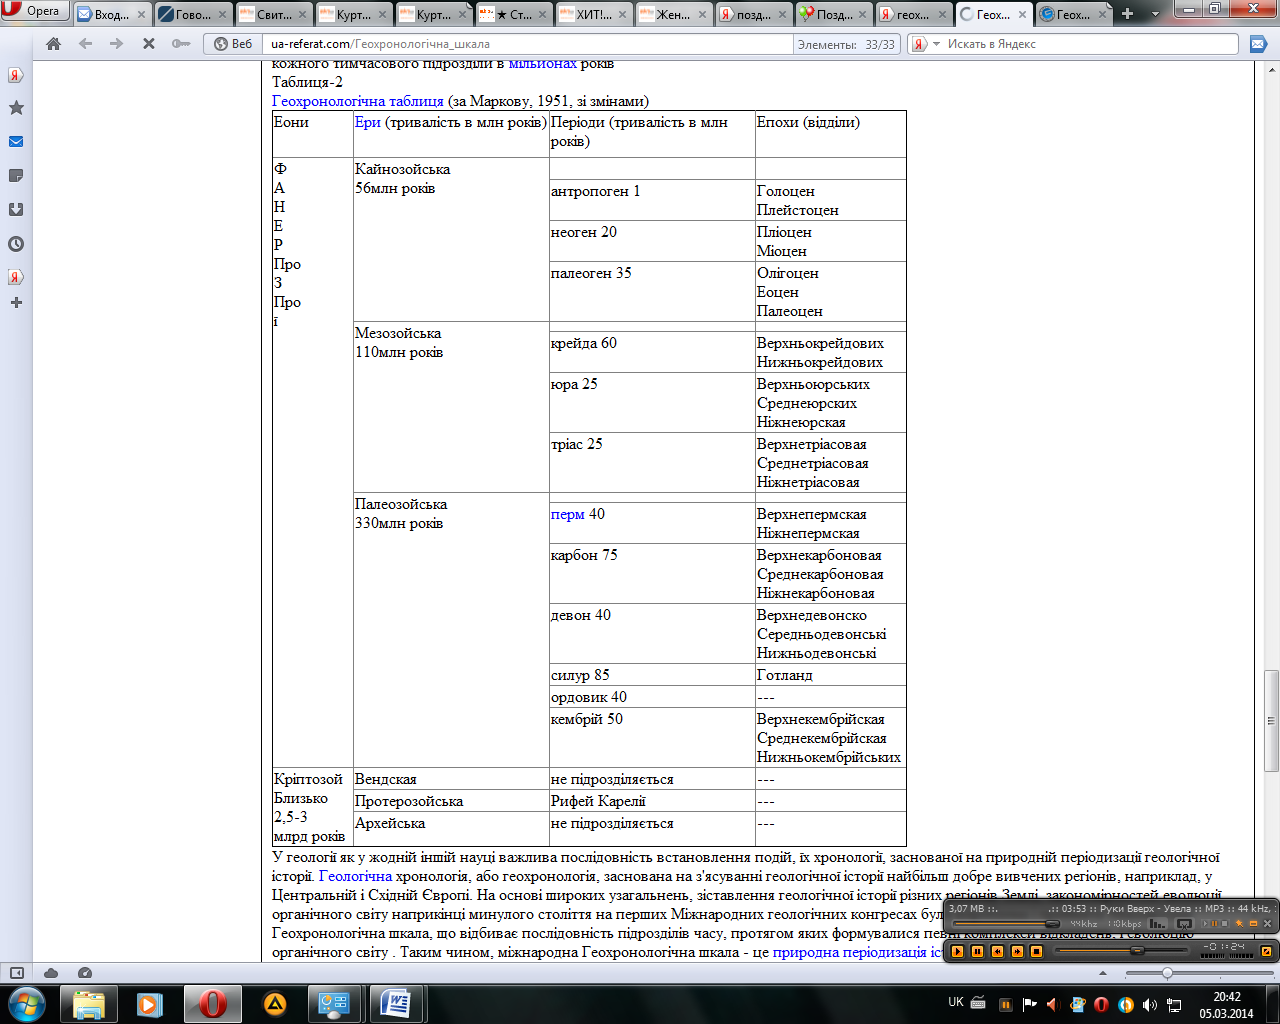Open a new tab with plus button
This screenshot has height=1024, width=1280.
[1128, 14]
